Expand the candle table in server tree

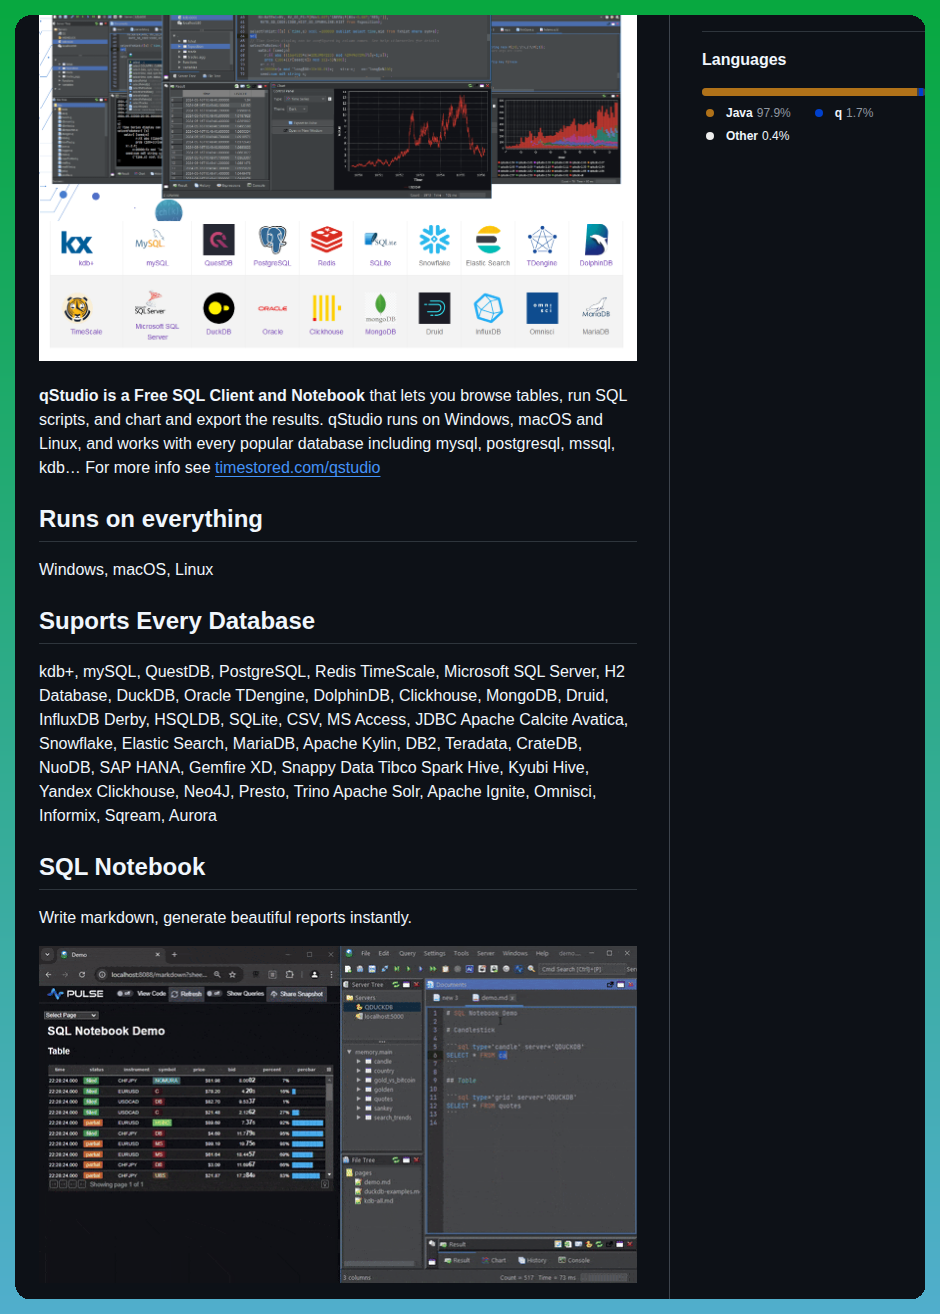click(359, 1061)
